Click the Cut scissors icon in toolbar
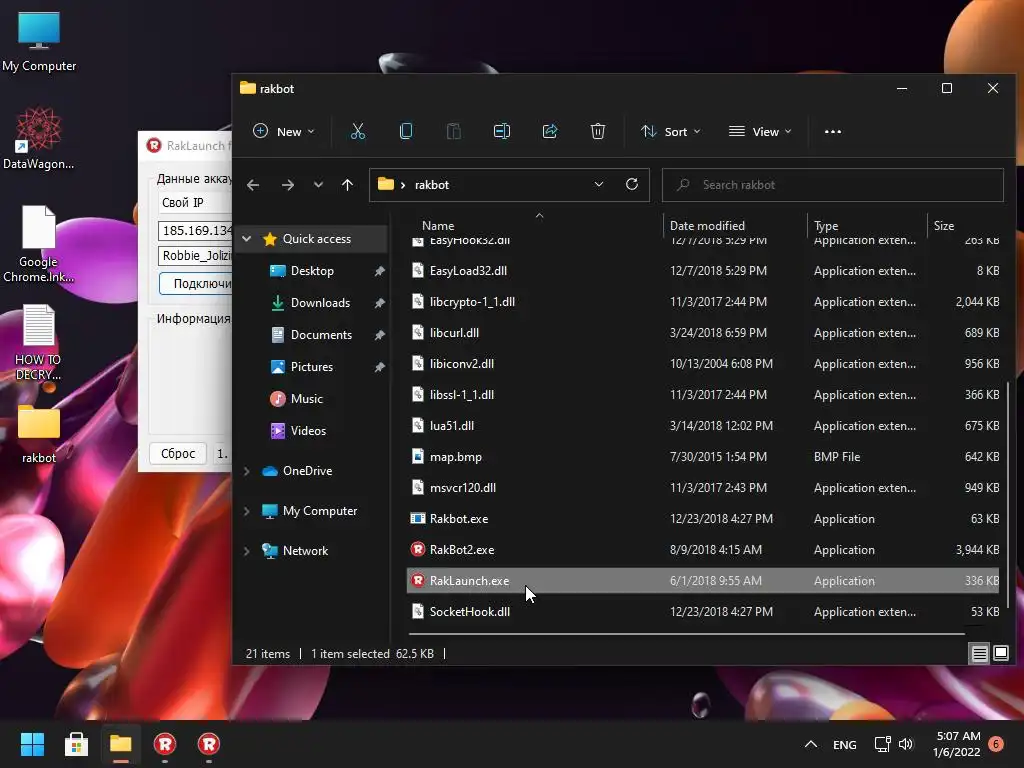Screen dimensions: 1024x768 click(358, 131)
